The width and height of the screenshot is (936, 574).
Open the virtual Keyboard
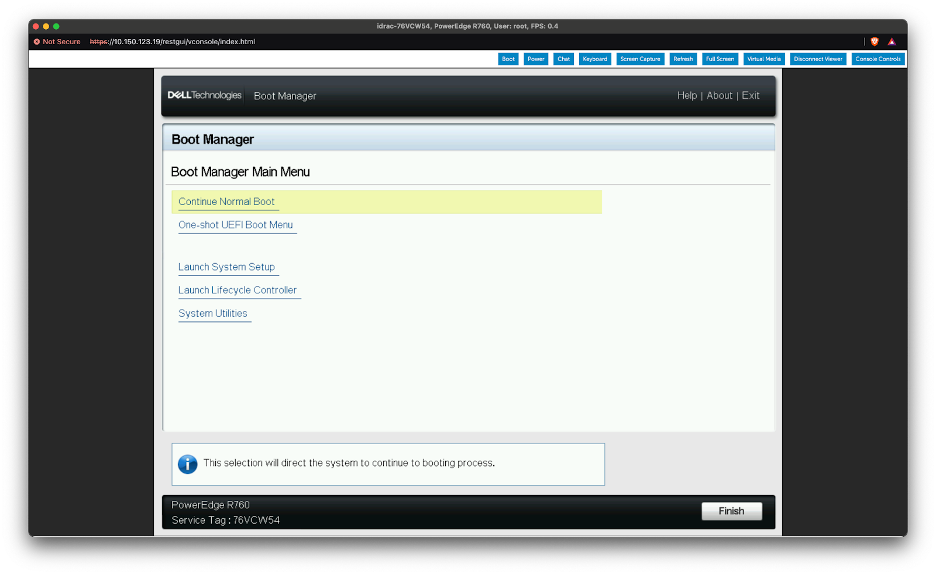595,59
